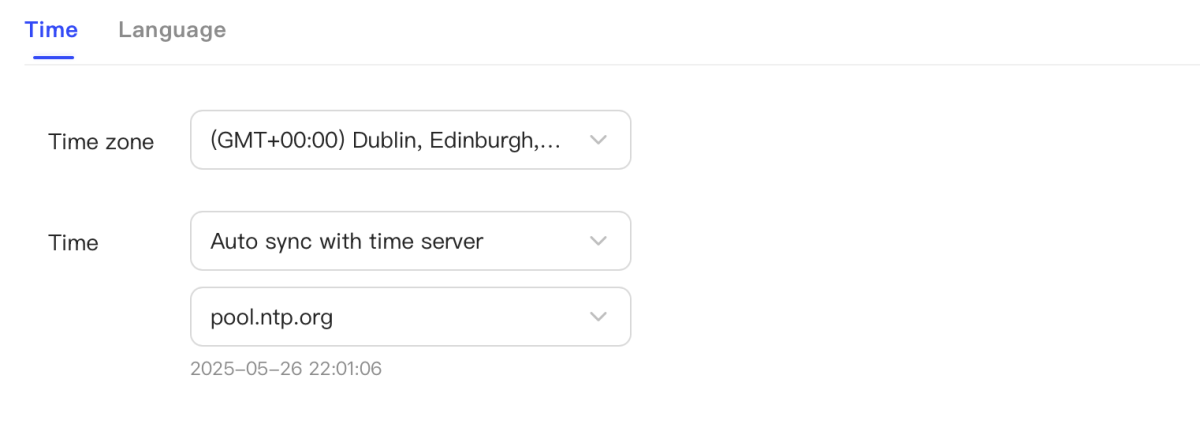
Task: Click the Time zone chevron arrow
Action: (x=598, y=140)
